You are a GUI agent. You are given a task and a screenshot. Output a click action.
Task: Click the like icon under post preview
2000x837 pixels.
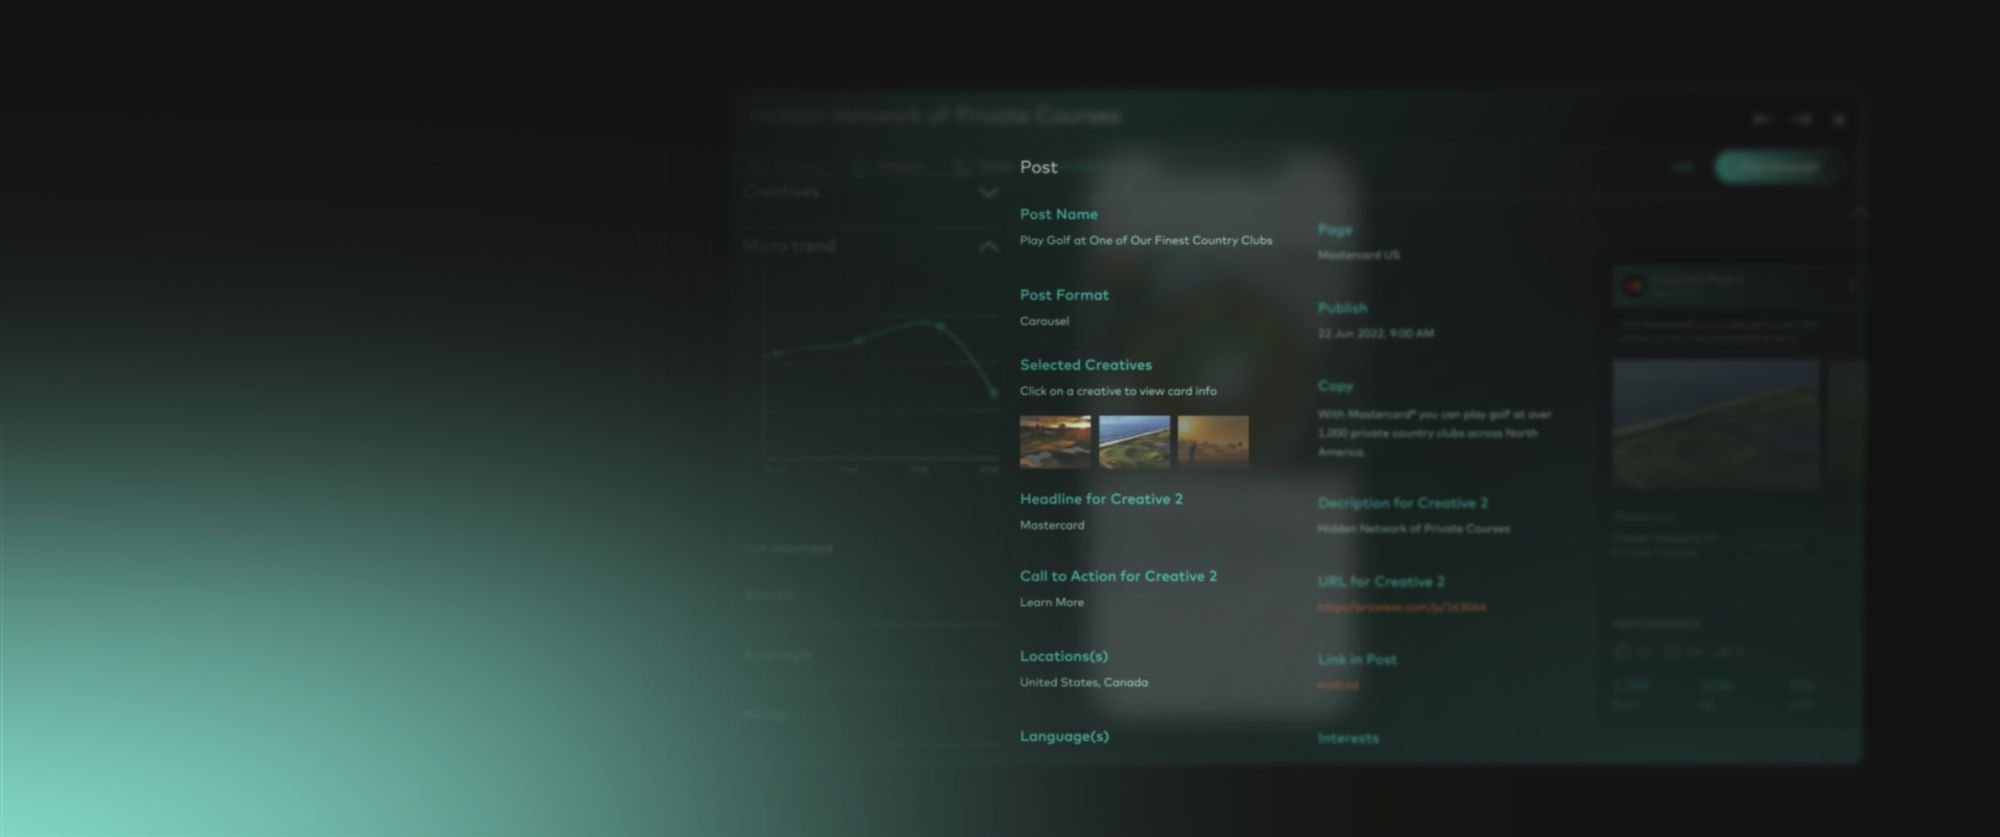click(x=1623, y=652)
